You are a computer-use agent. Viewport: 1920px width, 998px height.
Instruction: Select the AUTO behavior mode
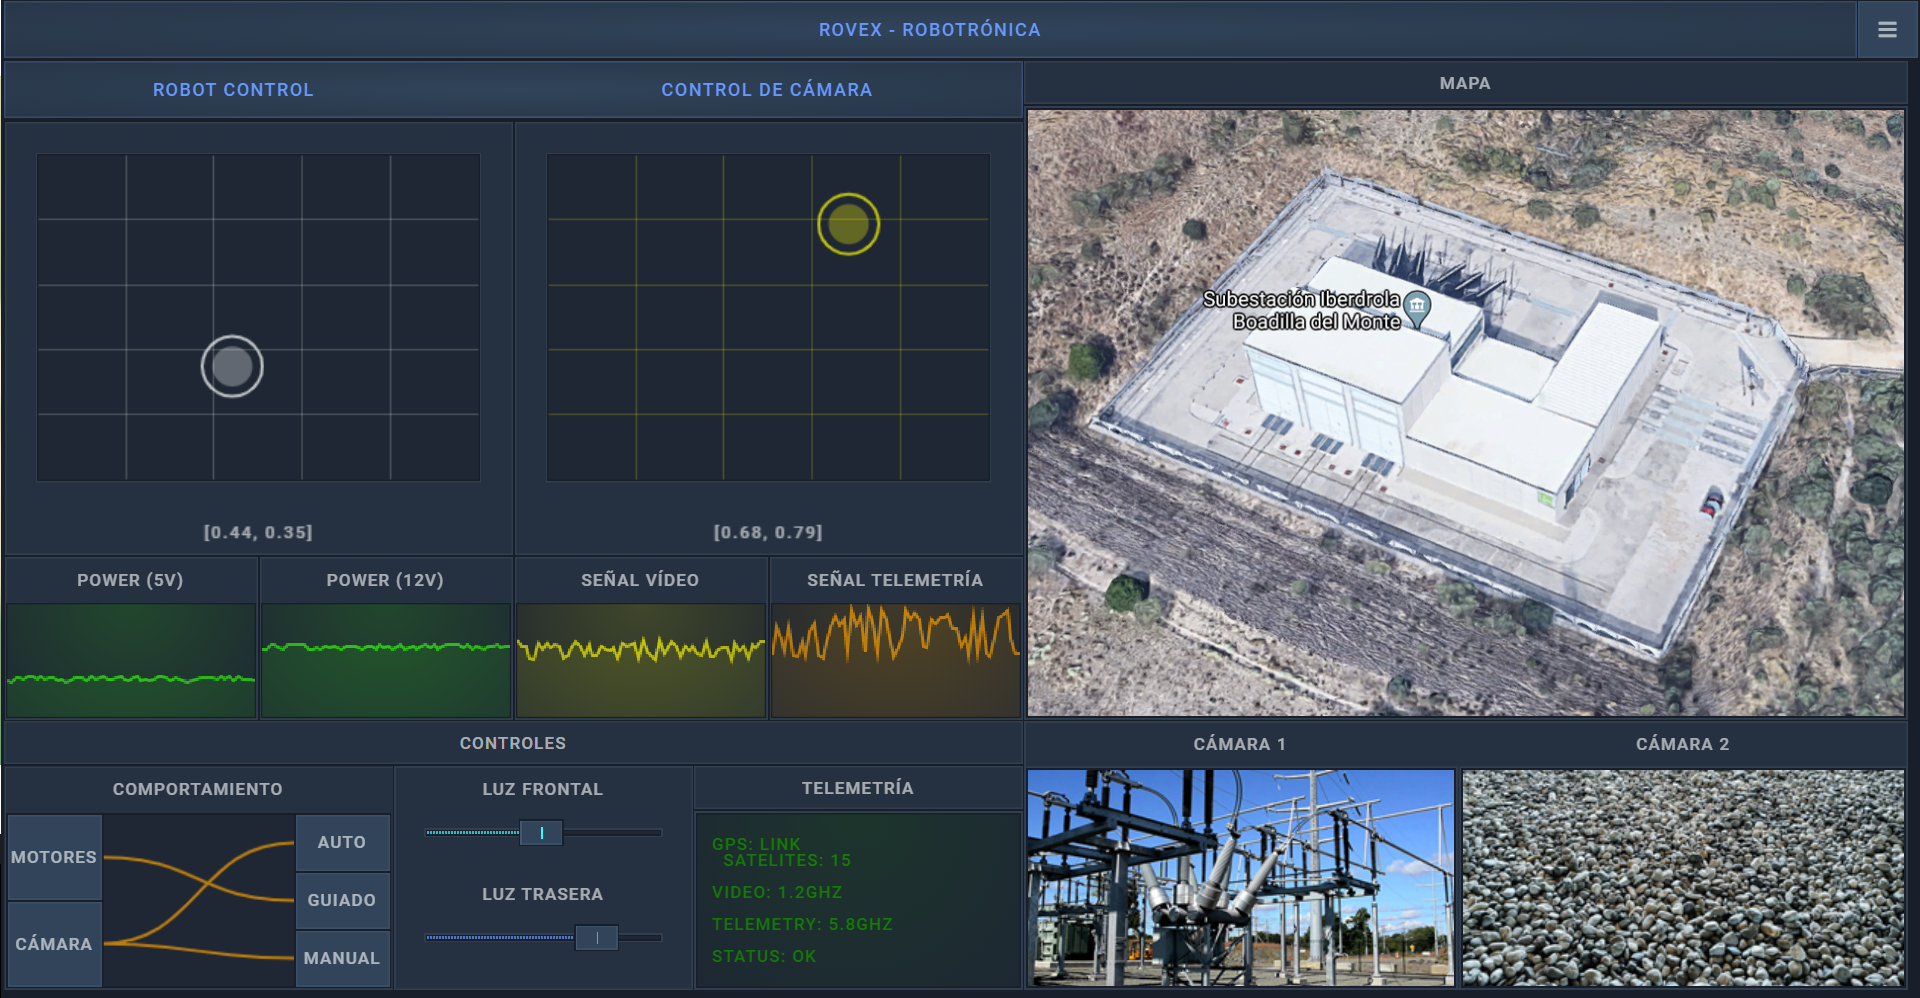pos(342,842)
